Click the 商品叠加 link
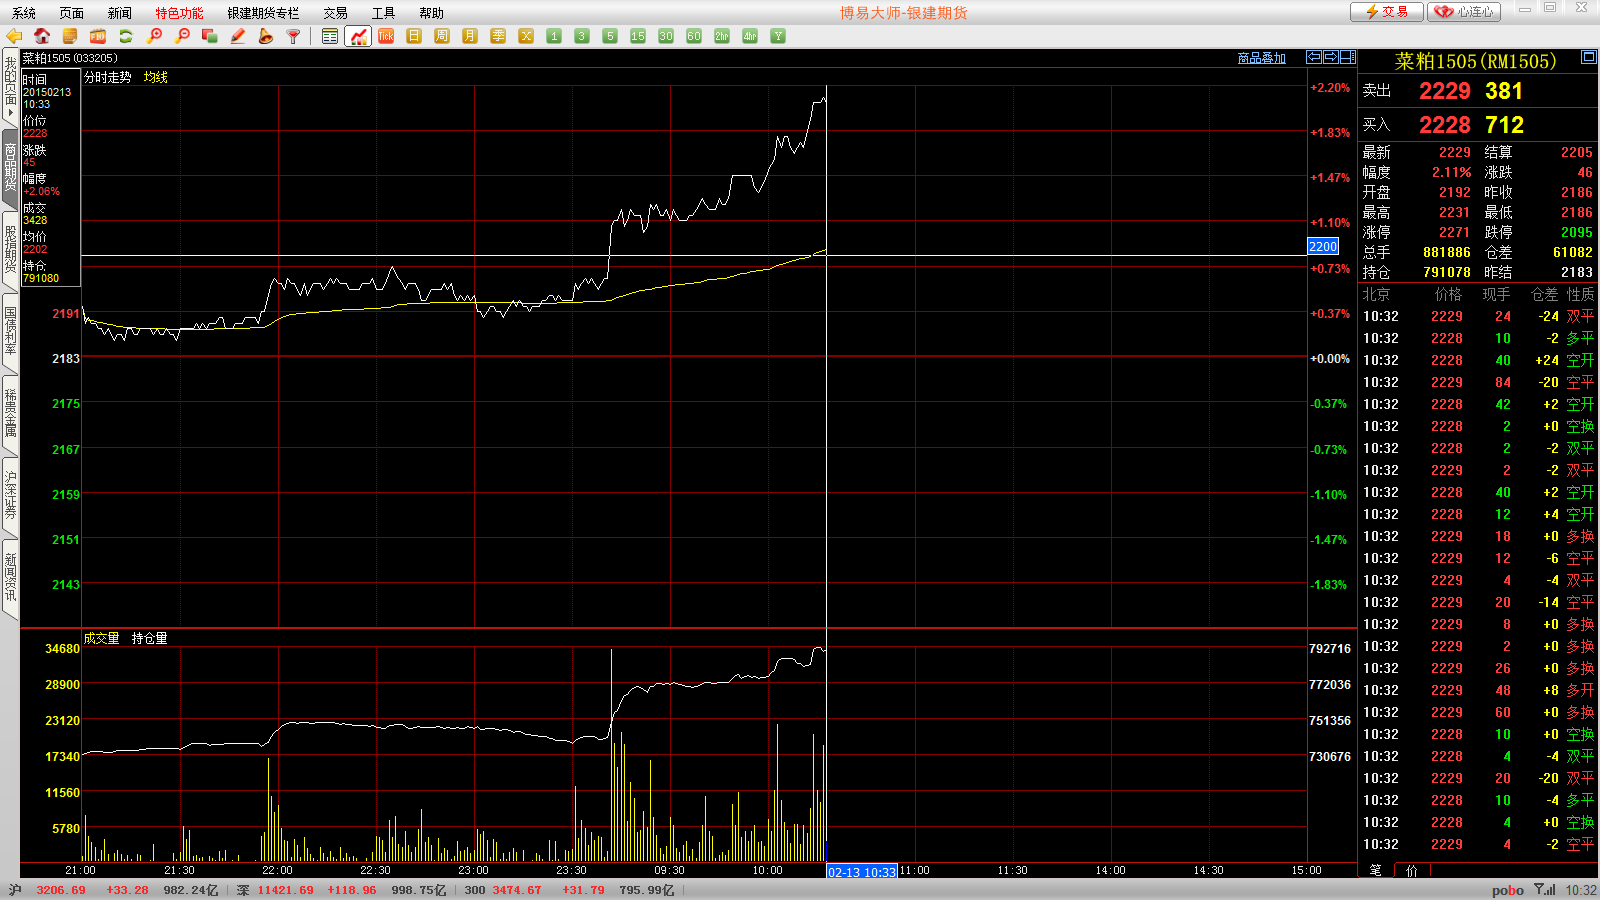This screenshot has width=1600, height=900. 1261,58
